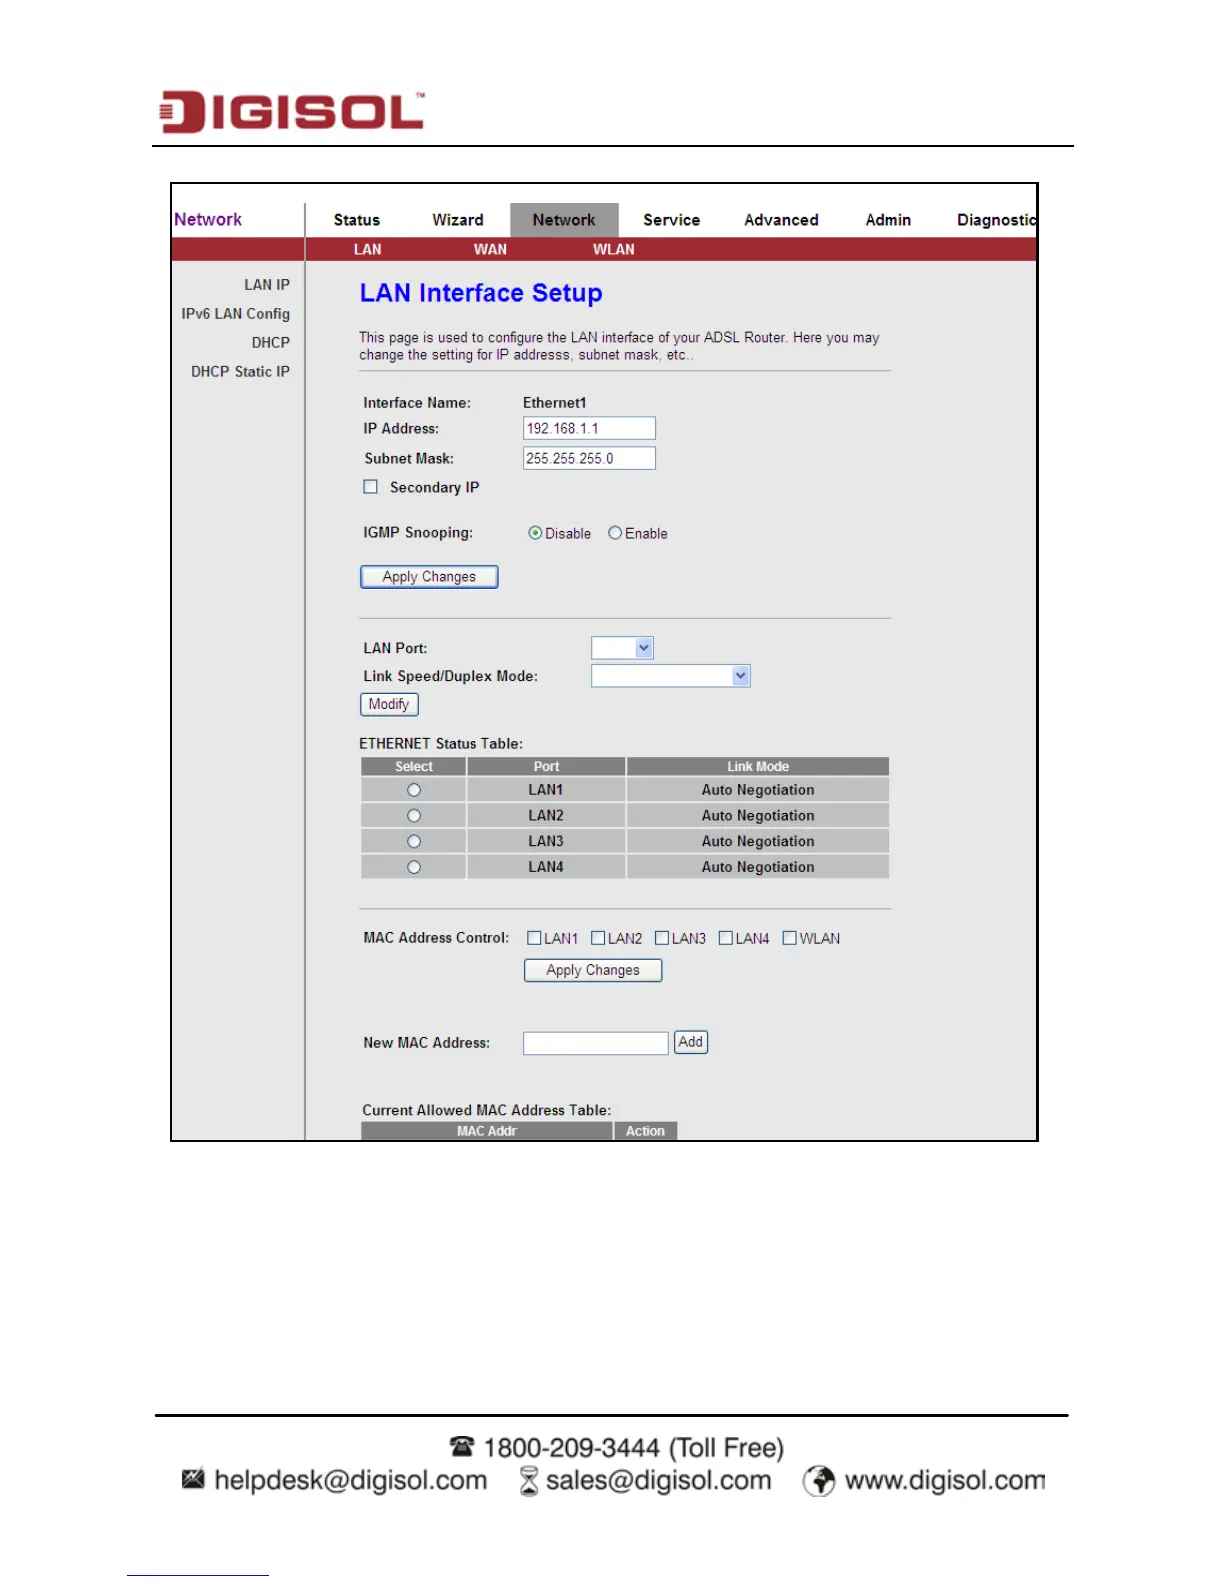Open LAN IP in the sidebar
Viewport: 1224px width, 1584px height.
tap(267, 285)
